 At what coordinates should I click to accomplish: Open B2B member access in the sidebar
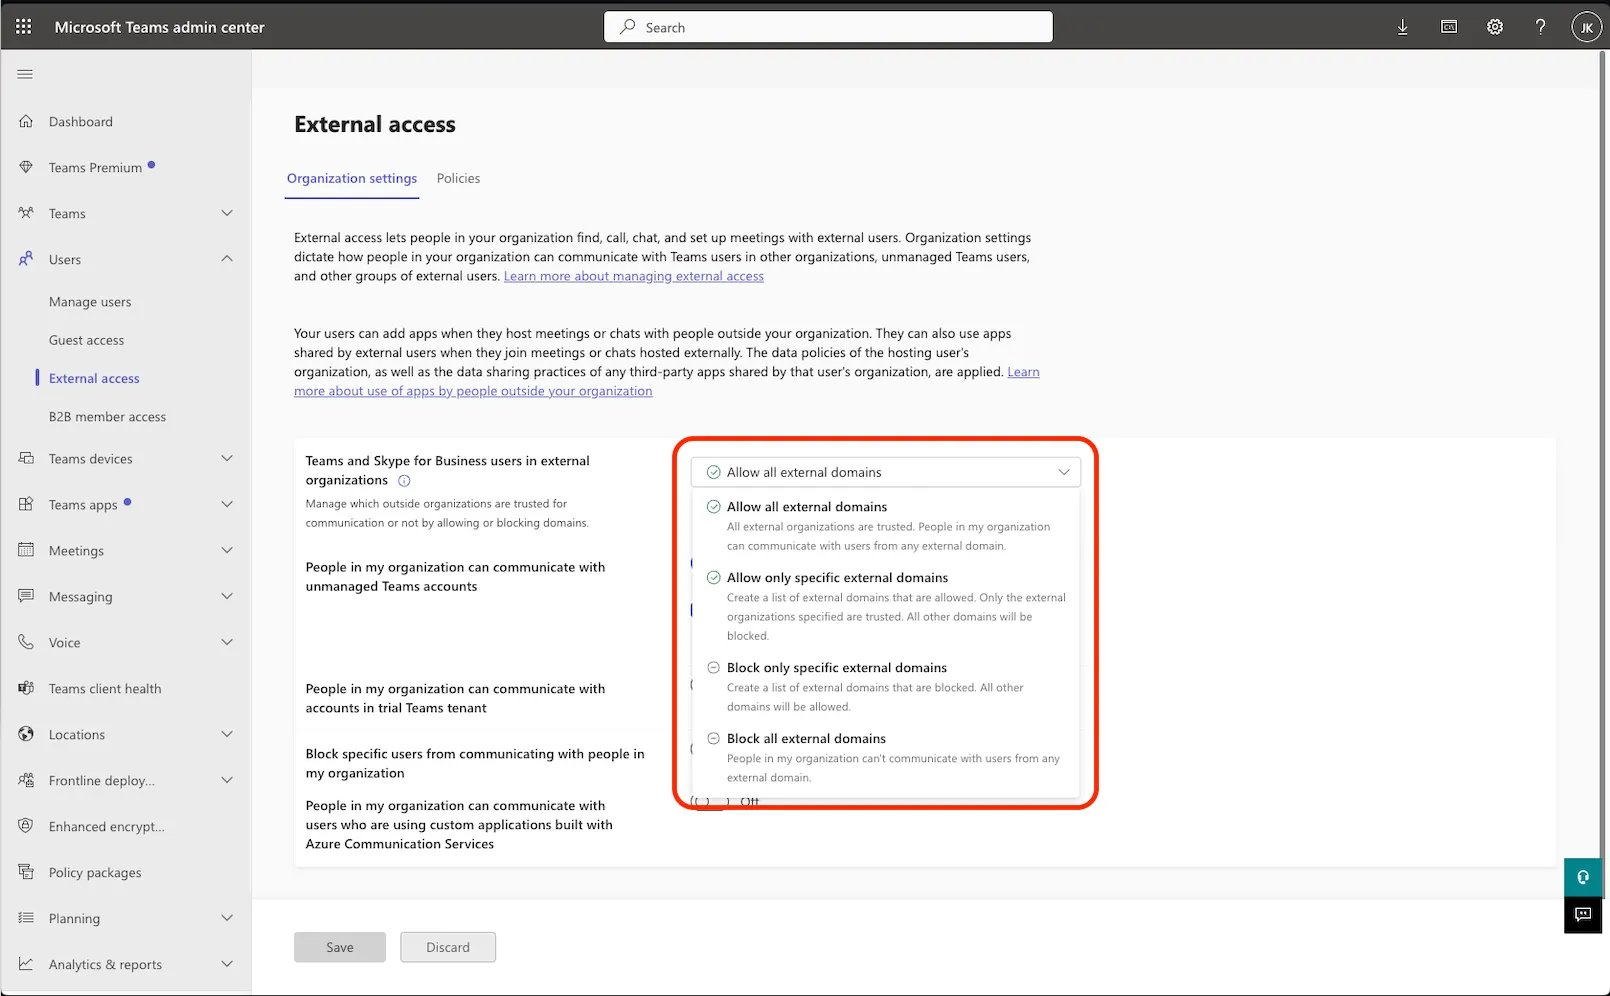pyautogui.click(x=107, y=417)
